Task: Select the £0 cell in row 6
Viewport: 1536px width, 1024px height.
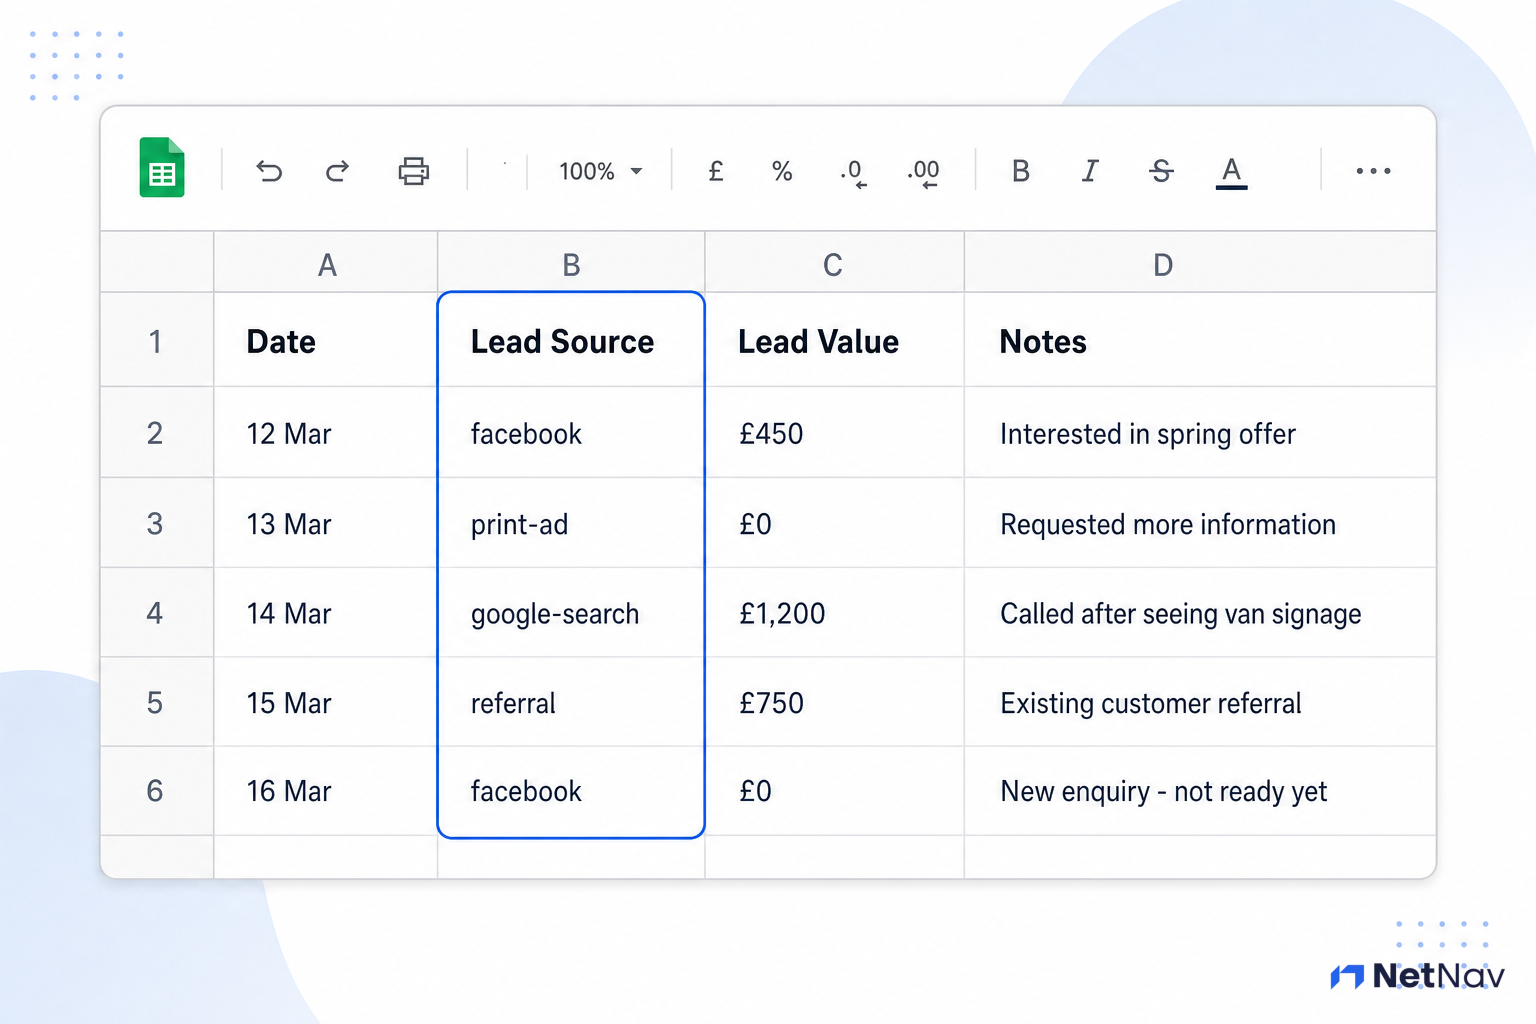Action: coord(834,791)
